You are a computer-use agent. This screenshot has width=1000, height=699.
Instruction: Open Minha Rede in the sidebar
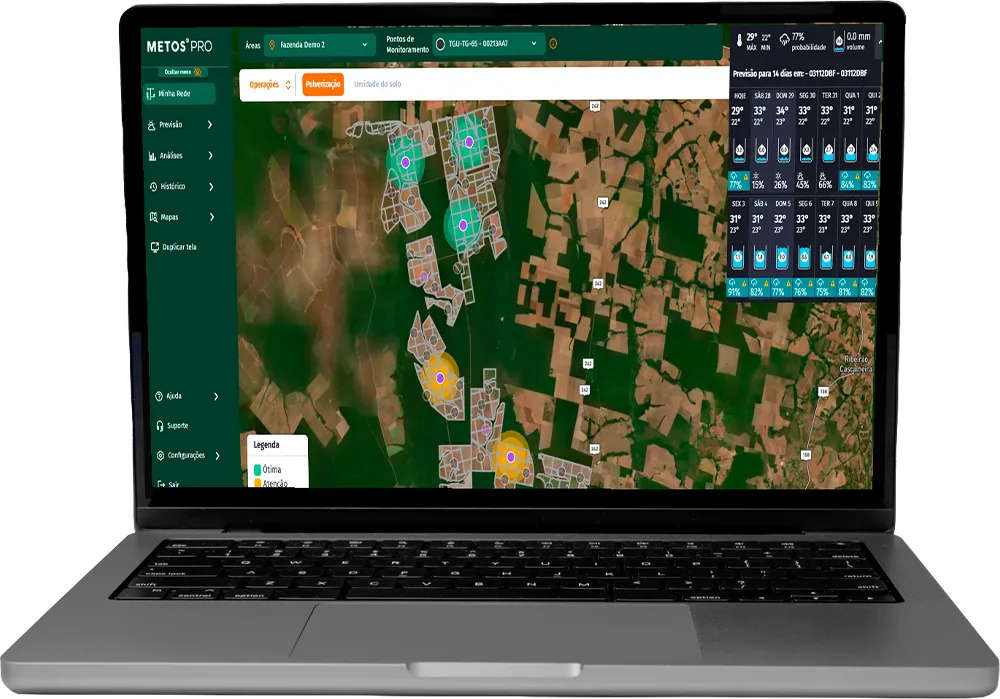[x=179, y=94]
